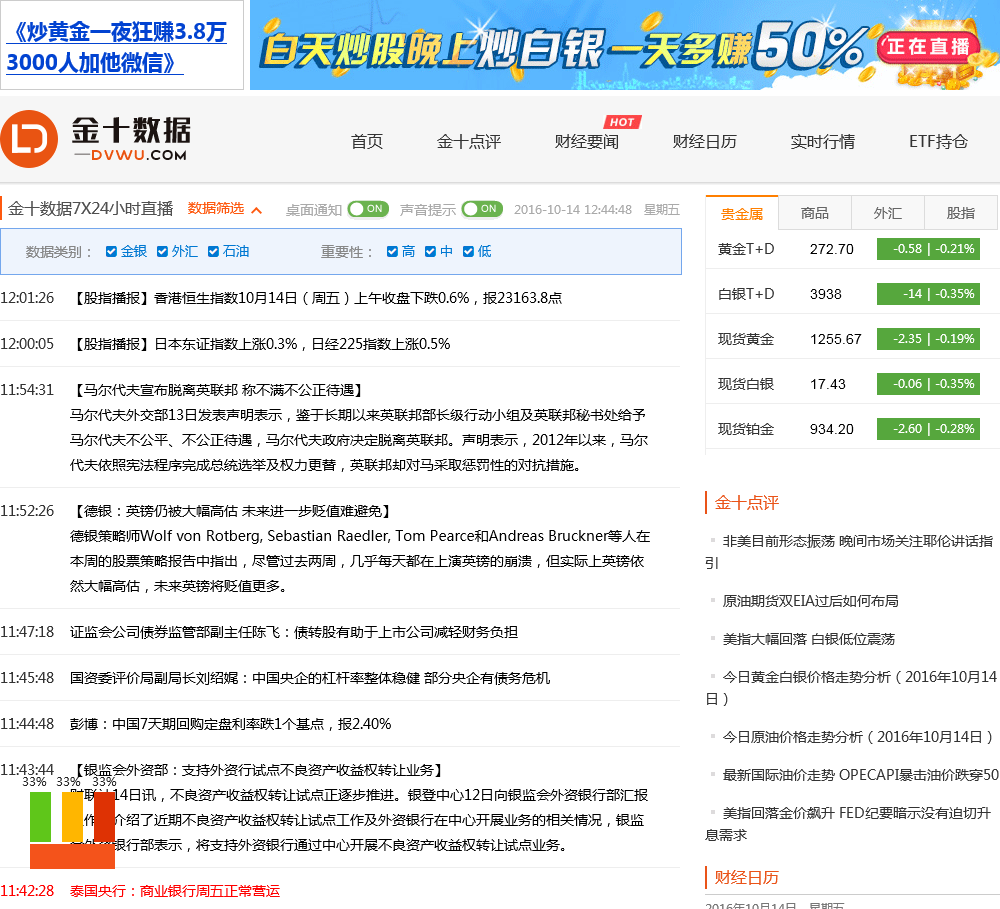
Task: Go to ETF持仓 in the navigation bar
Action: click(x=938, y=142)
